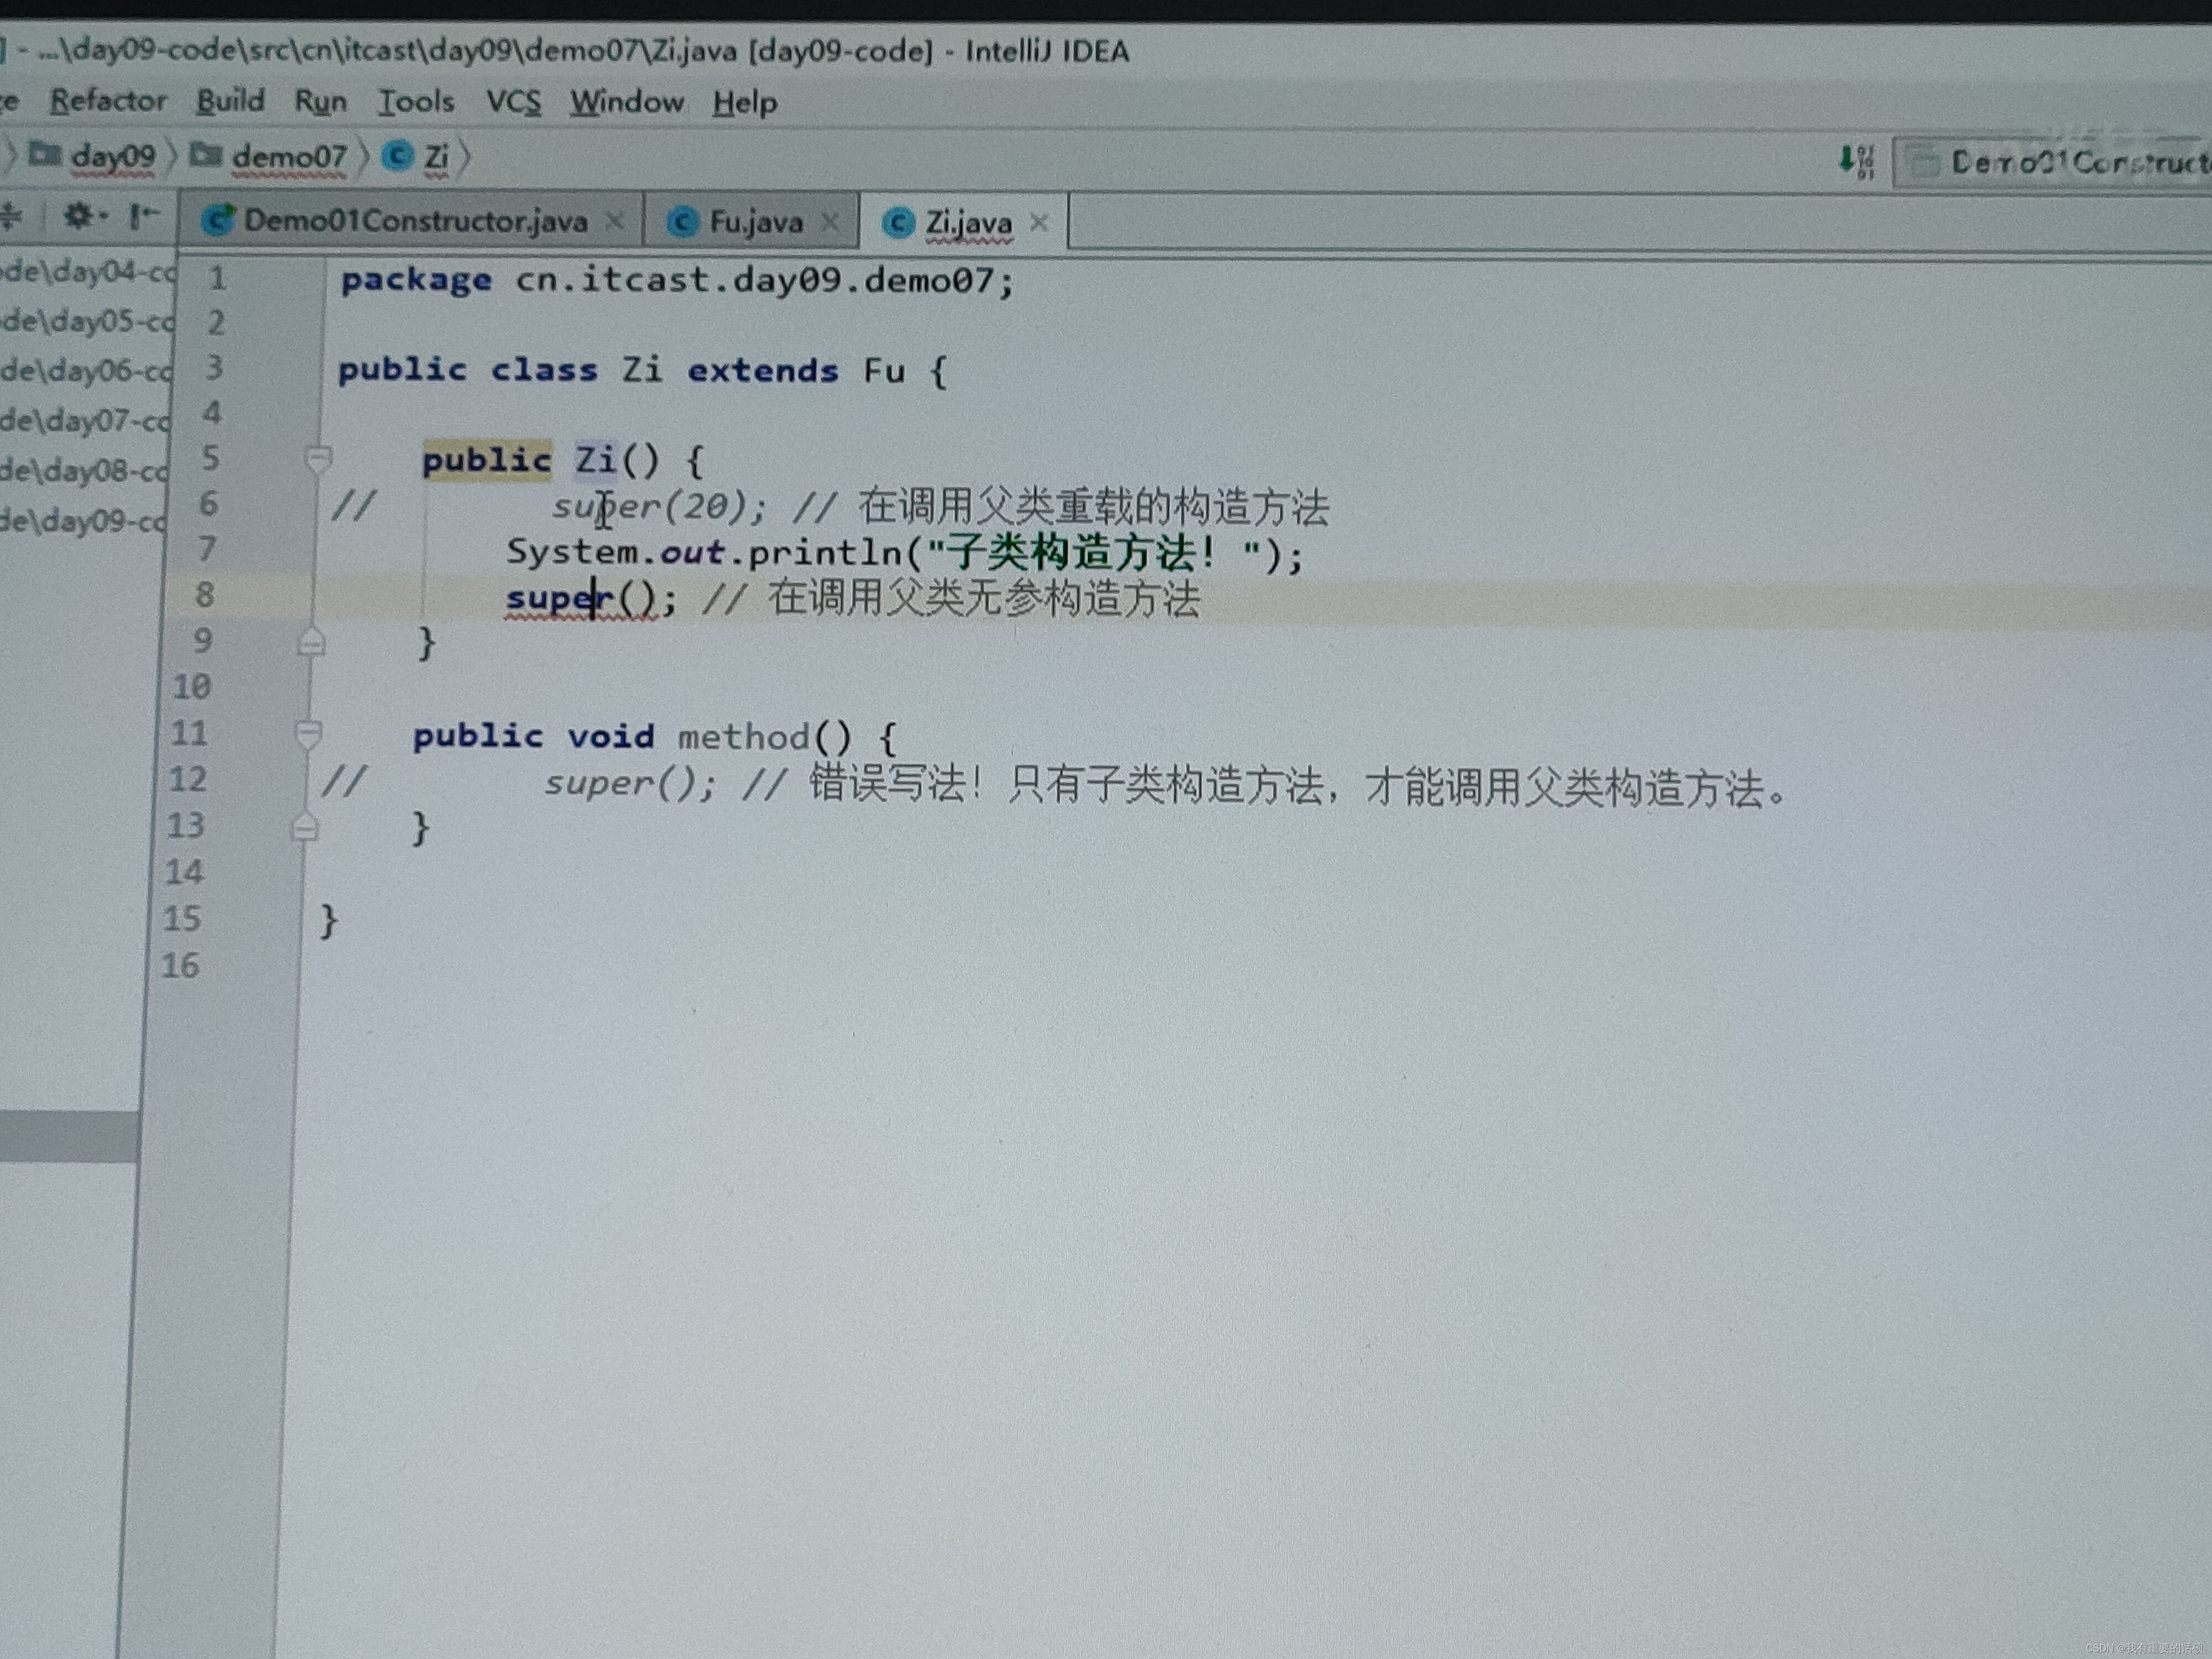The height and width of the screenshot is (1659, 2212).
Task: Click the fold end marker on line 9
Action: click(x=312, y=641)
